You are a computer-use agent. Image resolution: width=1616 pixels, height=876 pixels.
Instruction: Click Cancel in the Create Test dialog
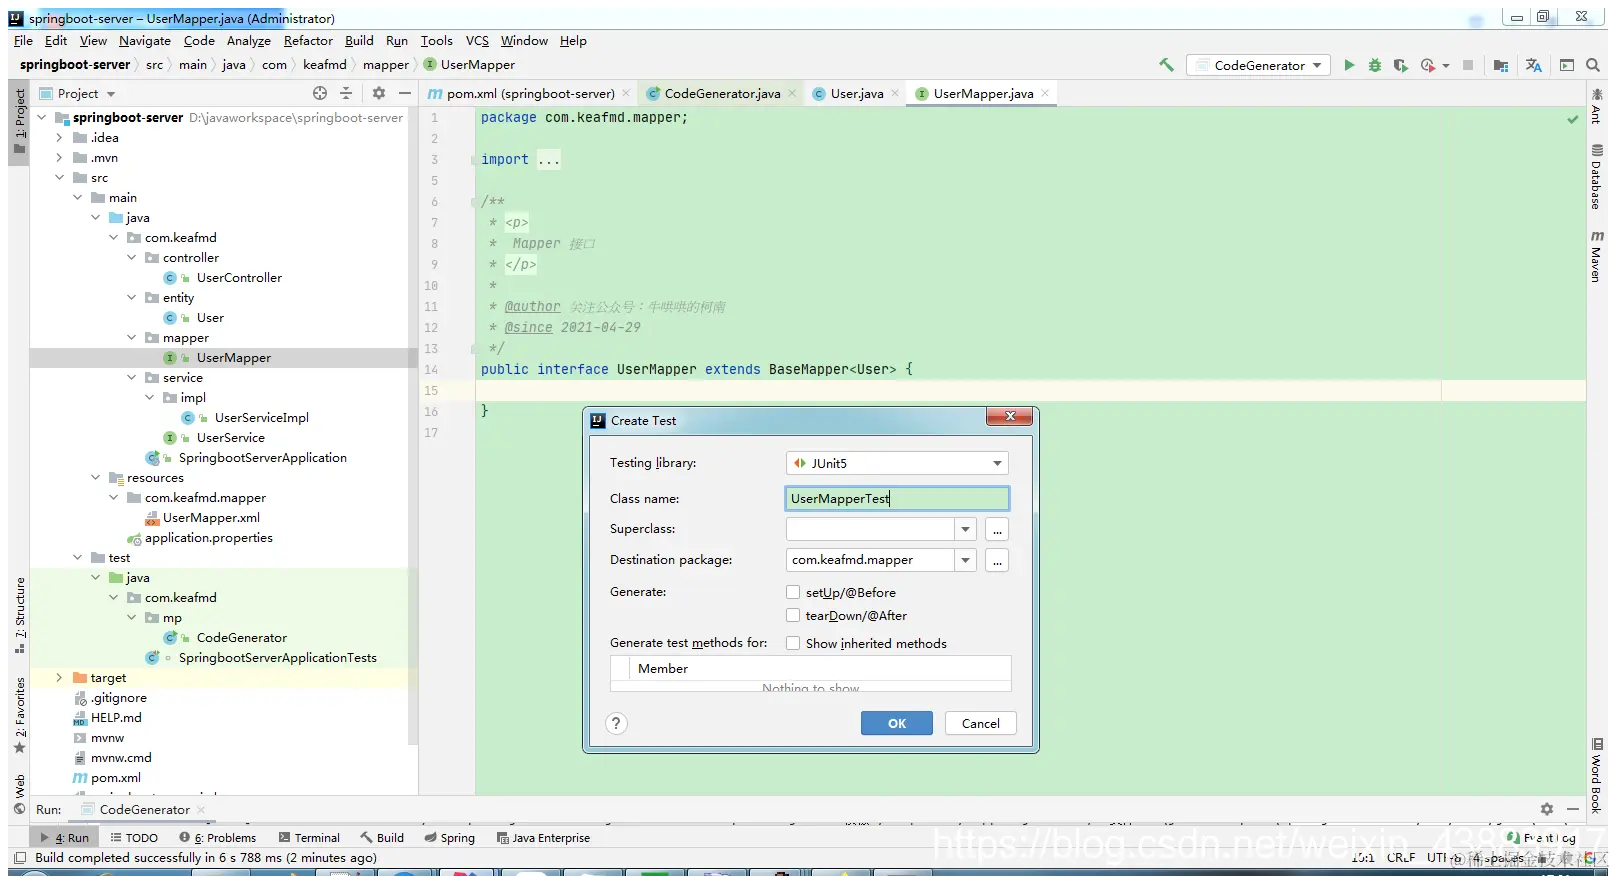tap(981, 723)
